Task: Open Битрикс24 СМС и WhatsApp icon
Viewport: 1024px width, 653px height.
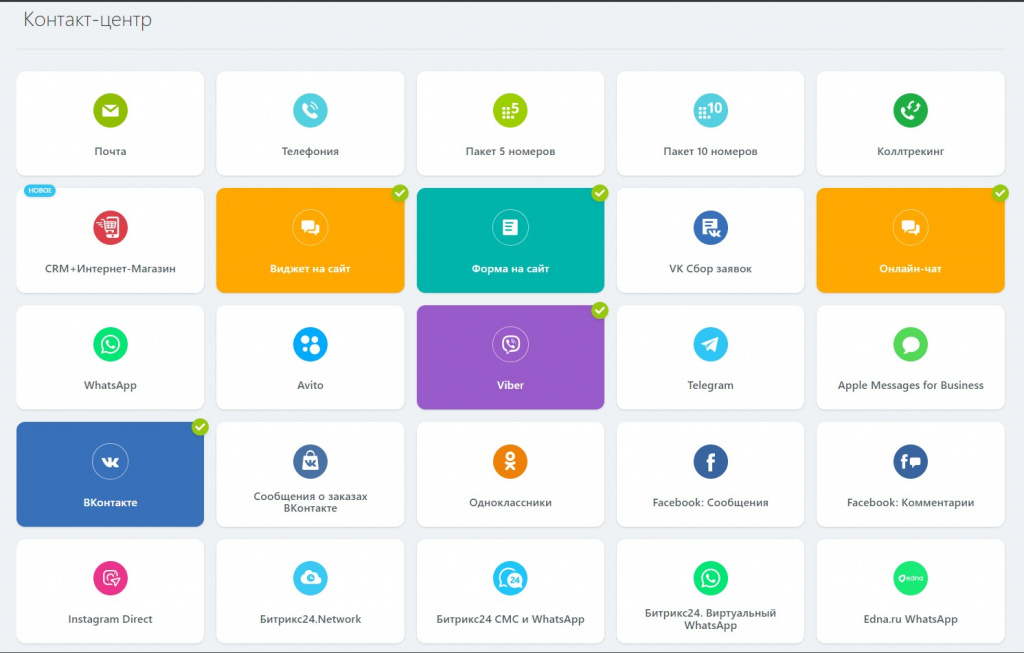Action: click(x=510, y=579)
